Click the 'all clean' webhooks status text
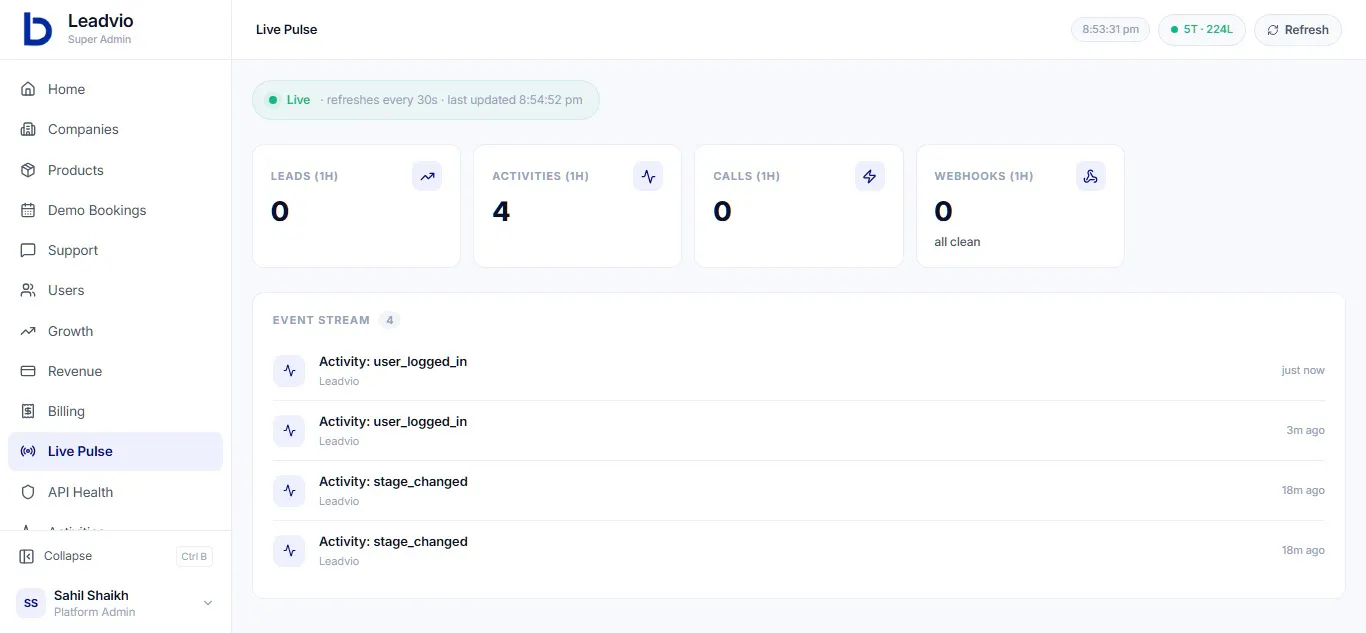 (x=957, y=242)
